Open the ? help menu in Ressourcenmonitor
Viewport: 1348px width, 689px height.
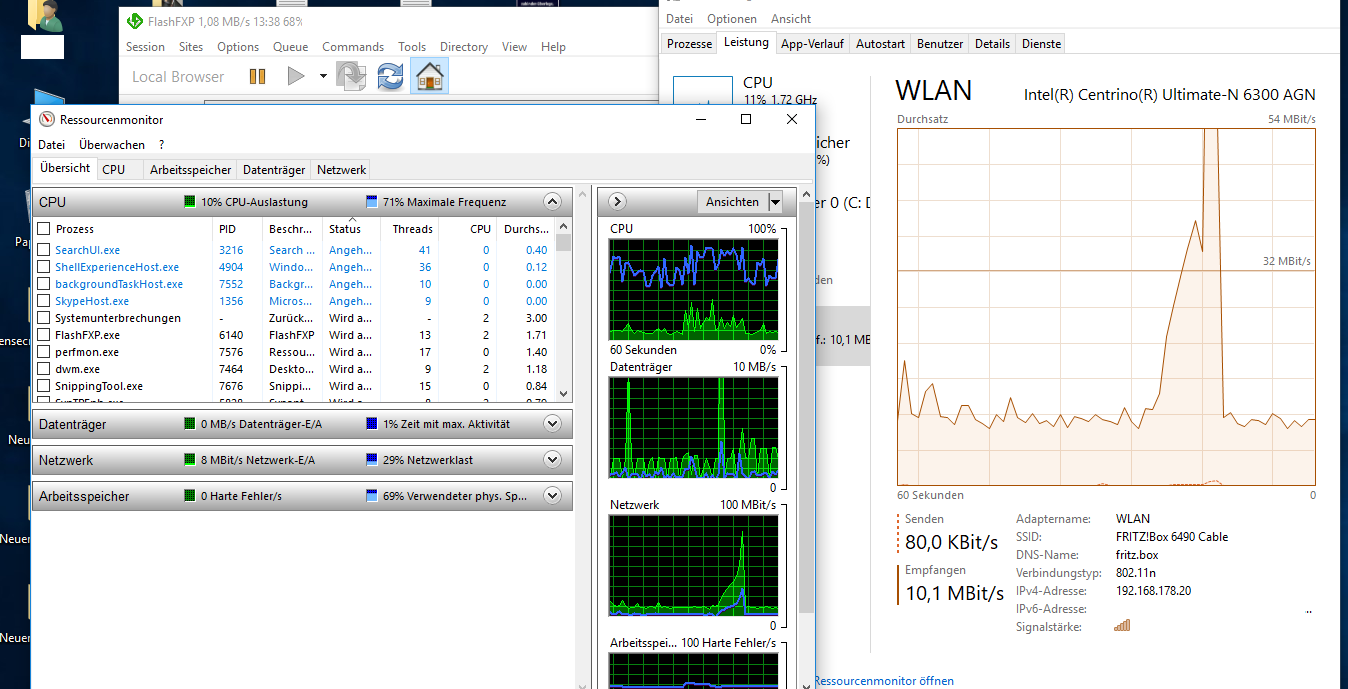coord(161,145)
